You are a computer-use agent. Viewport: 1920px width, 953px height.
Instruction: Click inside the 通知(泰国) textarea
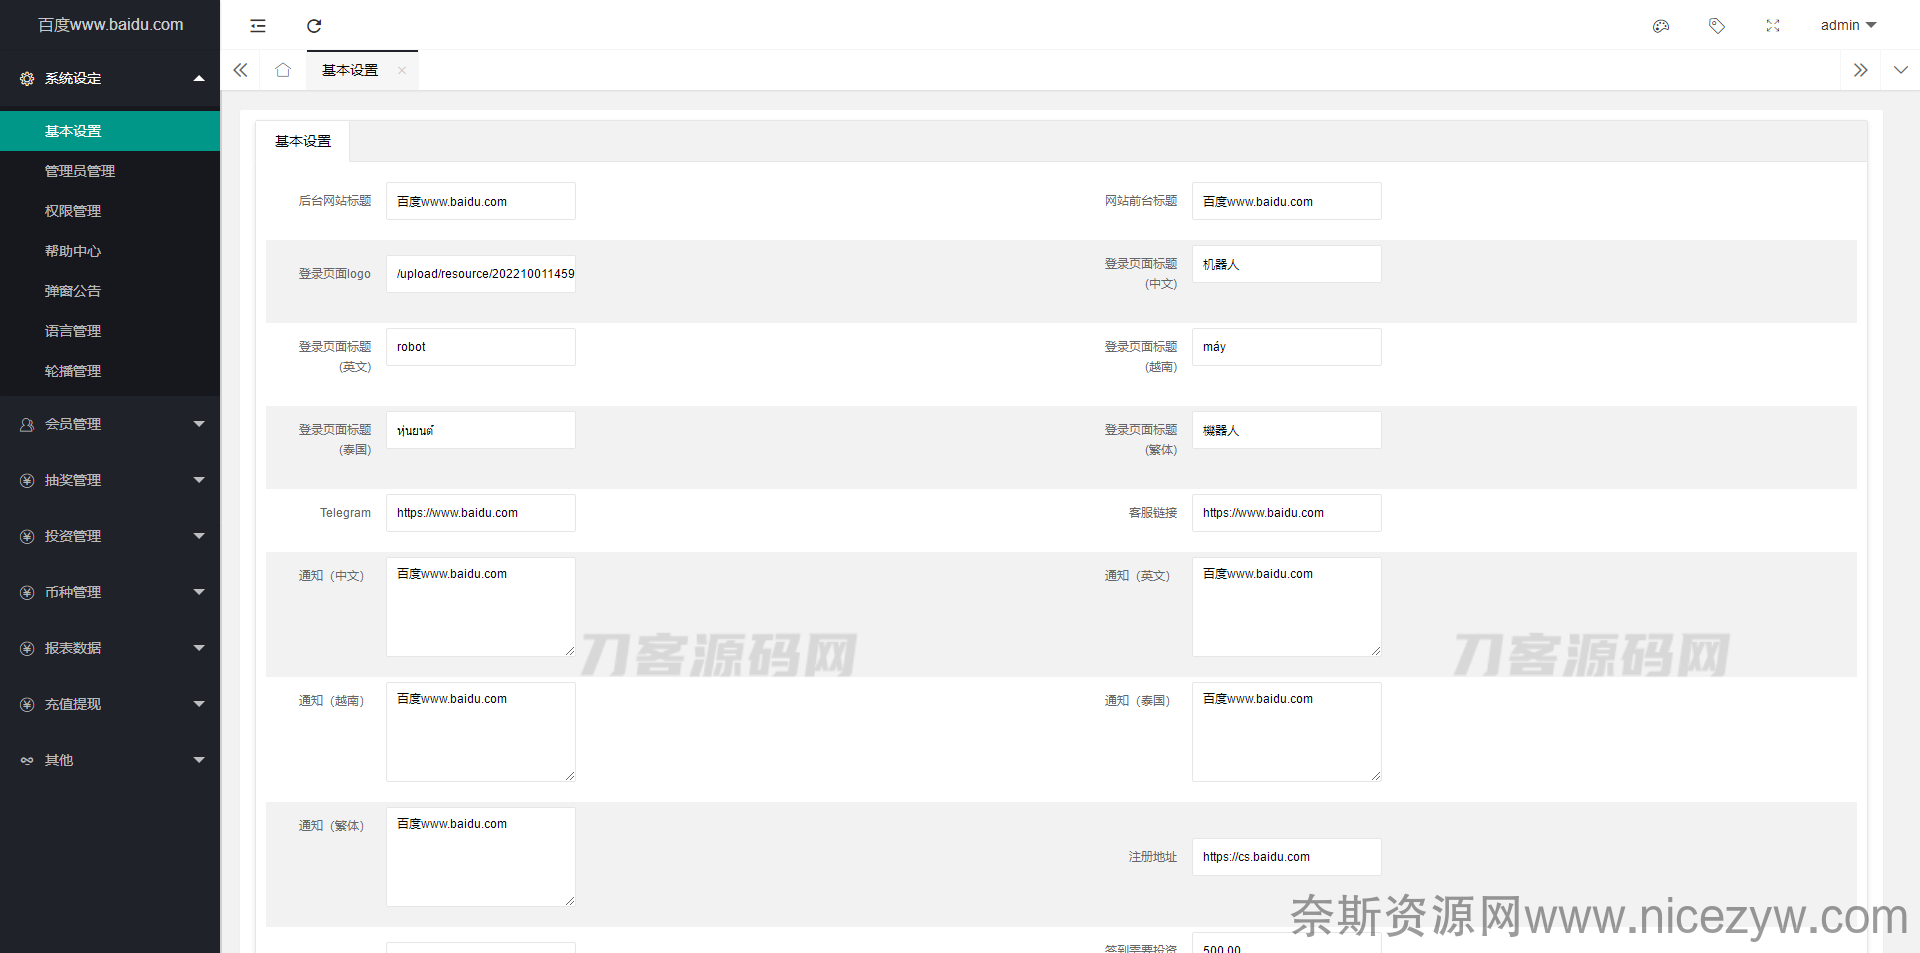pos(1287,732)
